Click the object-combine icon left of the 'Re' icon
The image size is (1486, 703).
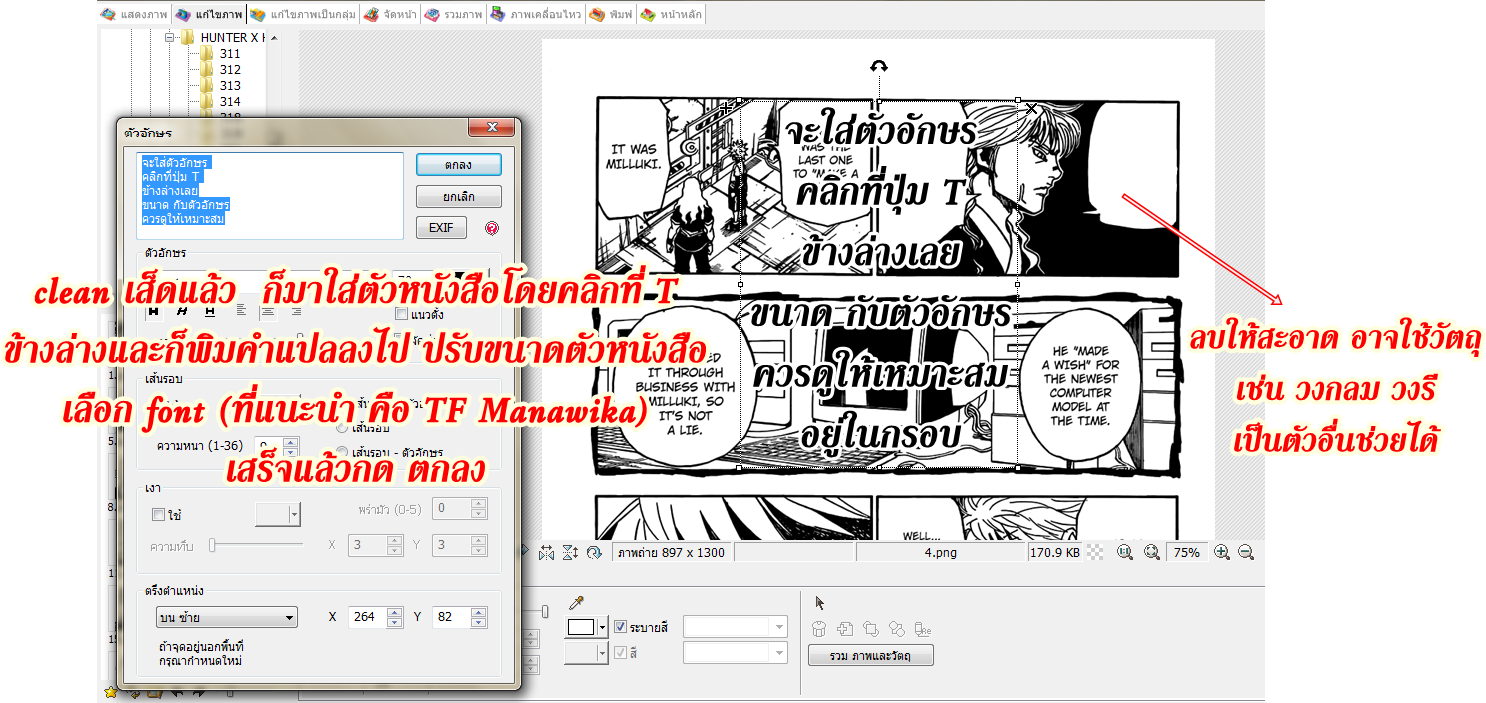tap(897, 629)
